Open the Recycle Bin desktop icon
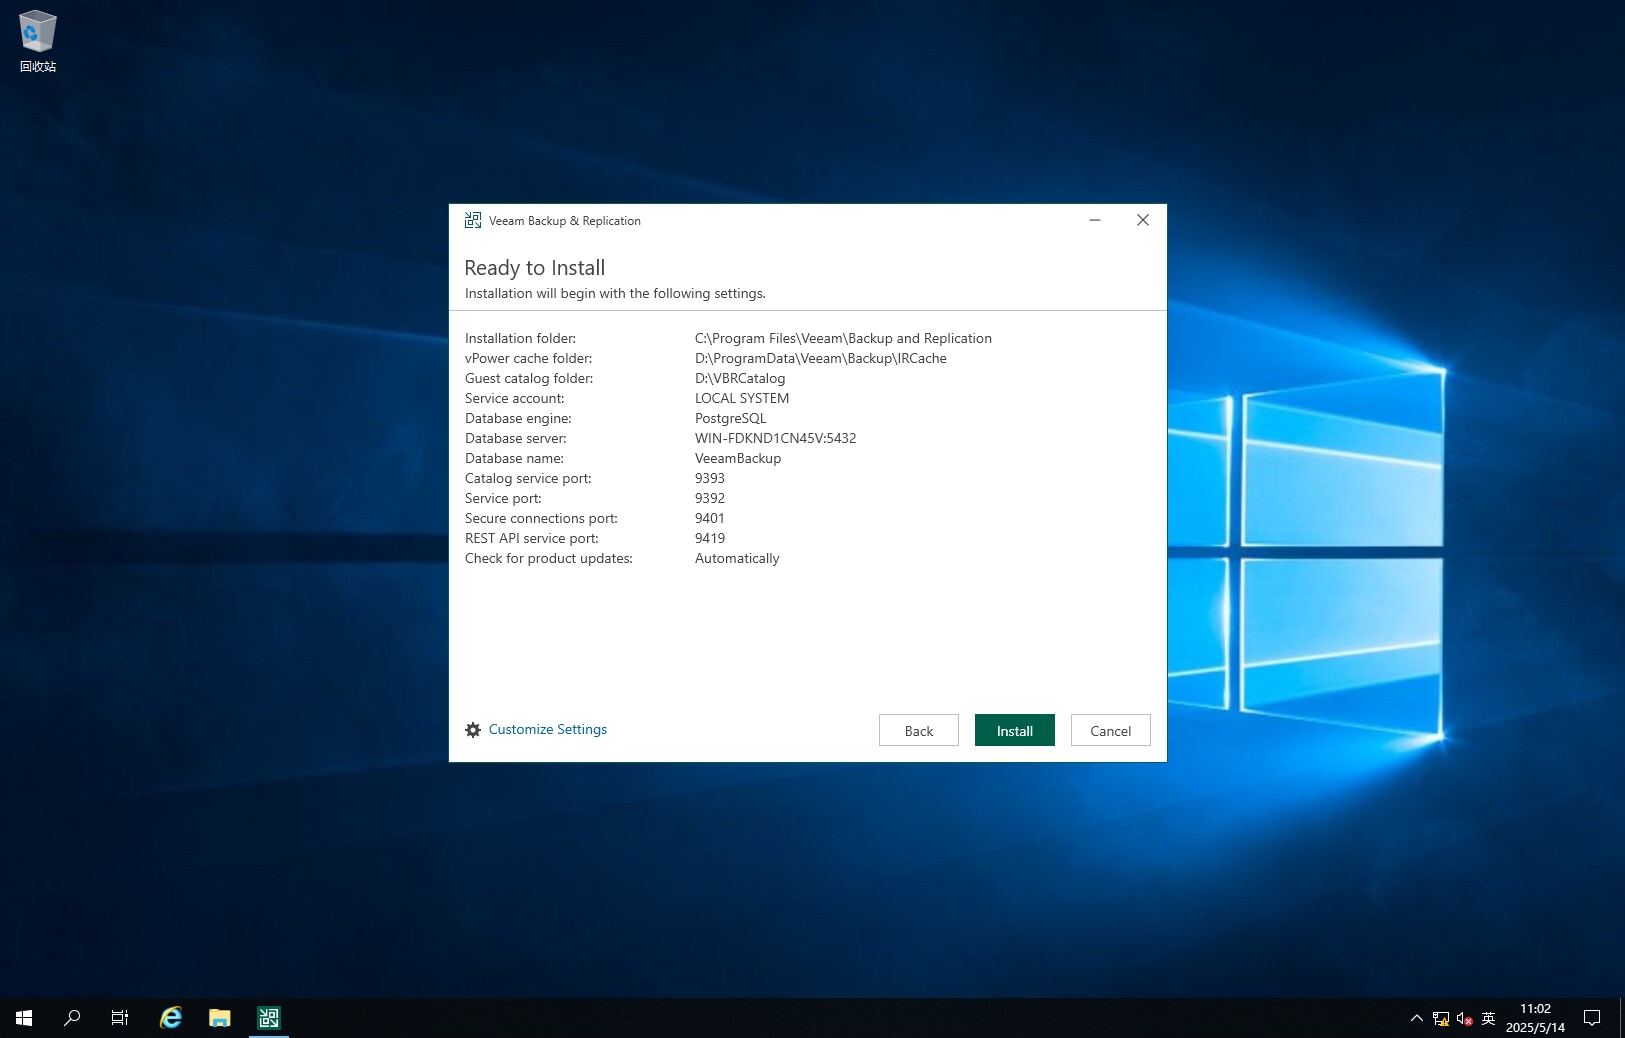 point(38,40)
